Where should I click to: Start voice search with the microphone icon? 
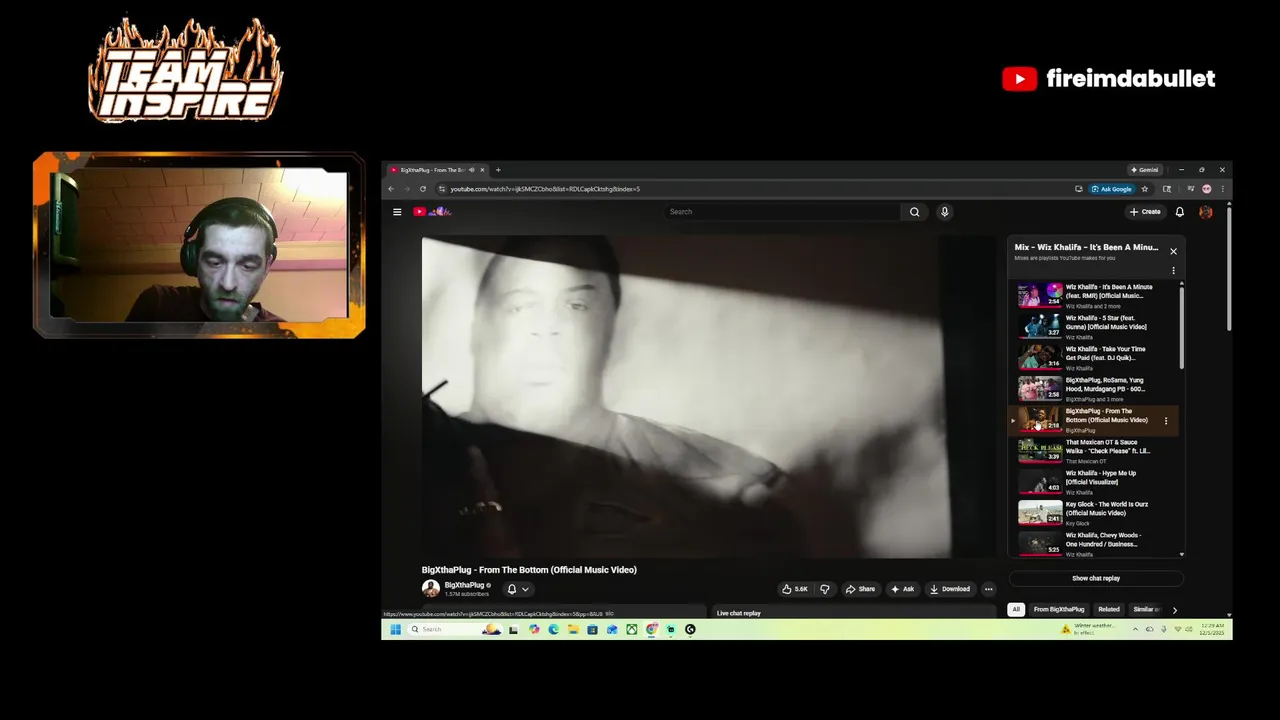pos(944,212)
